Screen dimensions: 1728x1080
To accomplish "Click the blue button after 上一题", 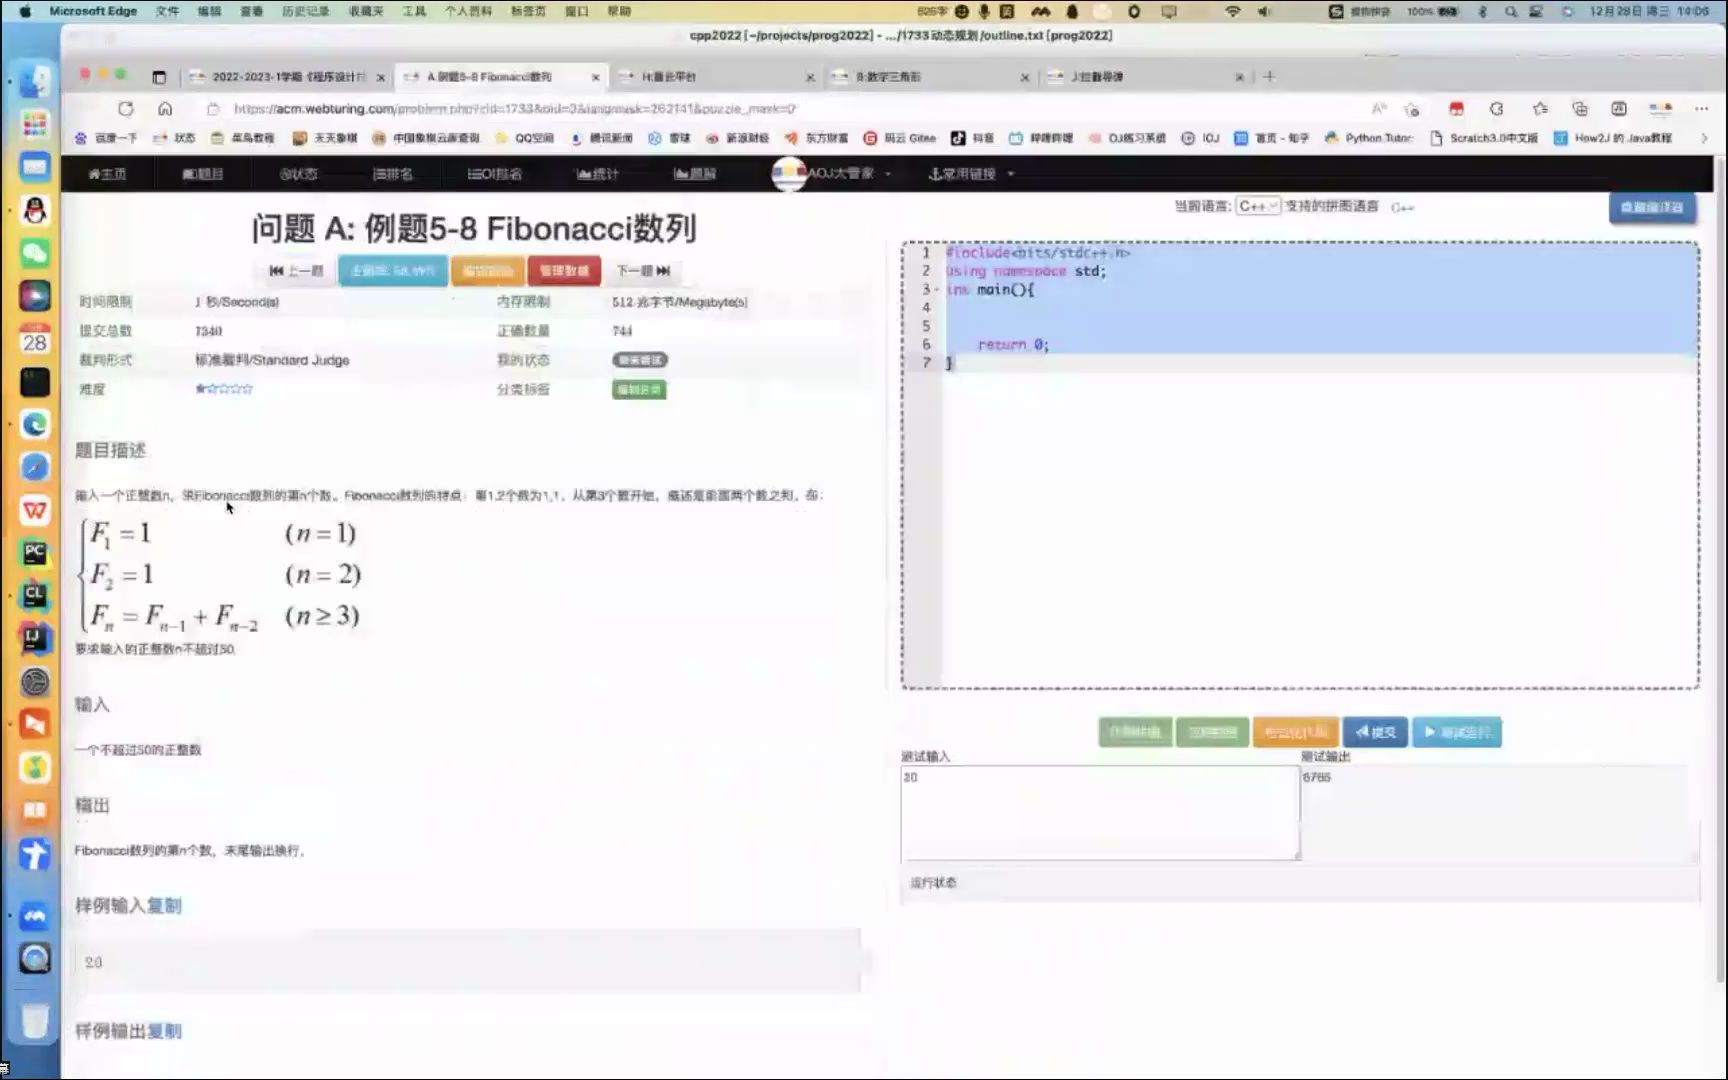I will pyautogui.click(x=393, y=271).
